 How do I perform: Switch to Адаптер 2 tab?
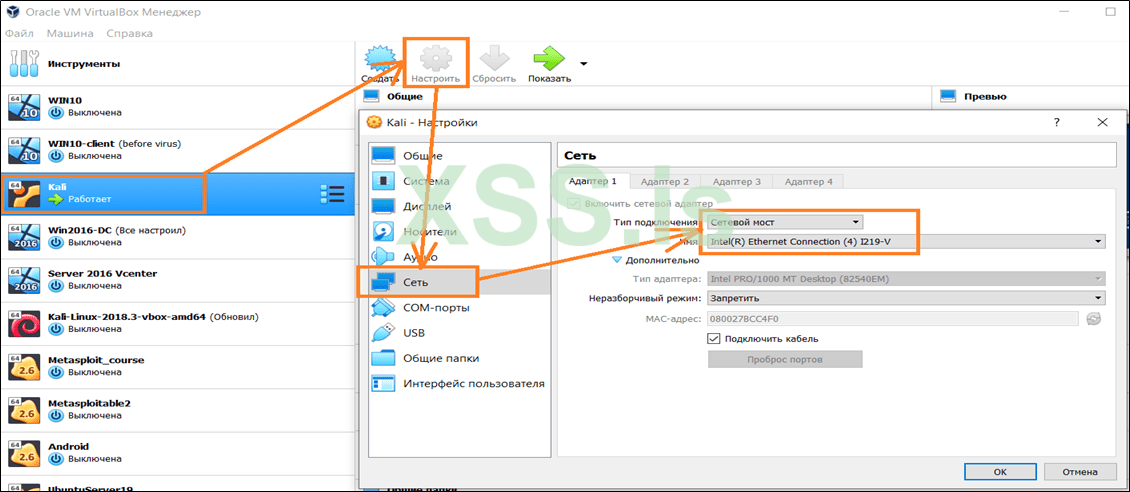(x=664, y=182)
